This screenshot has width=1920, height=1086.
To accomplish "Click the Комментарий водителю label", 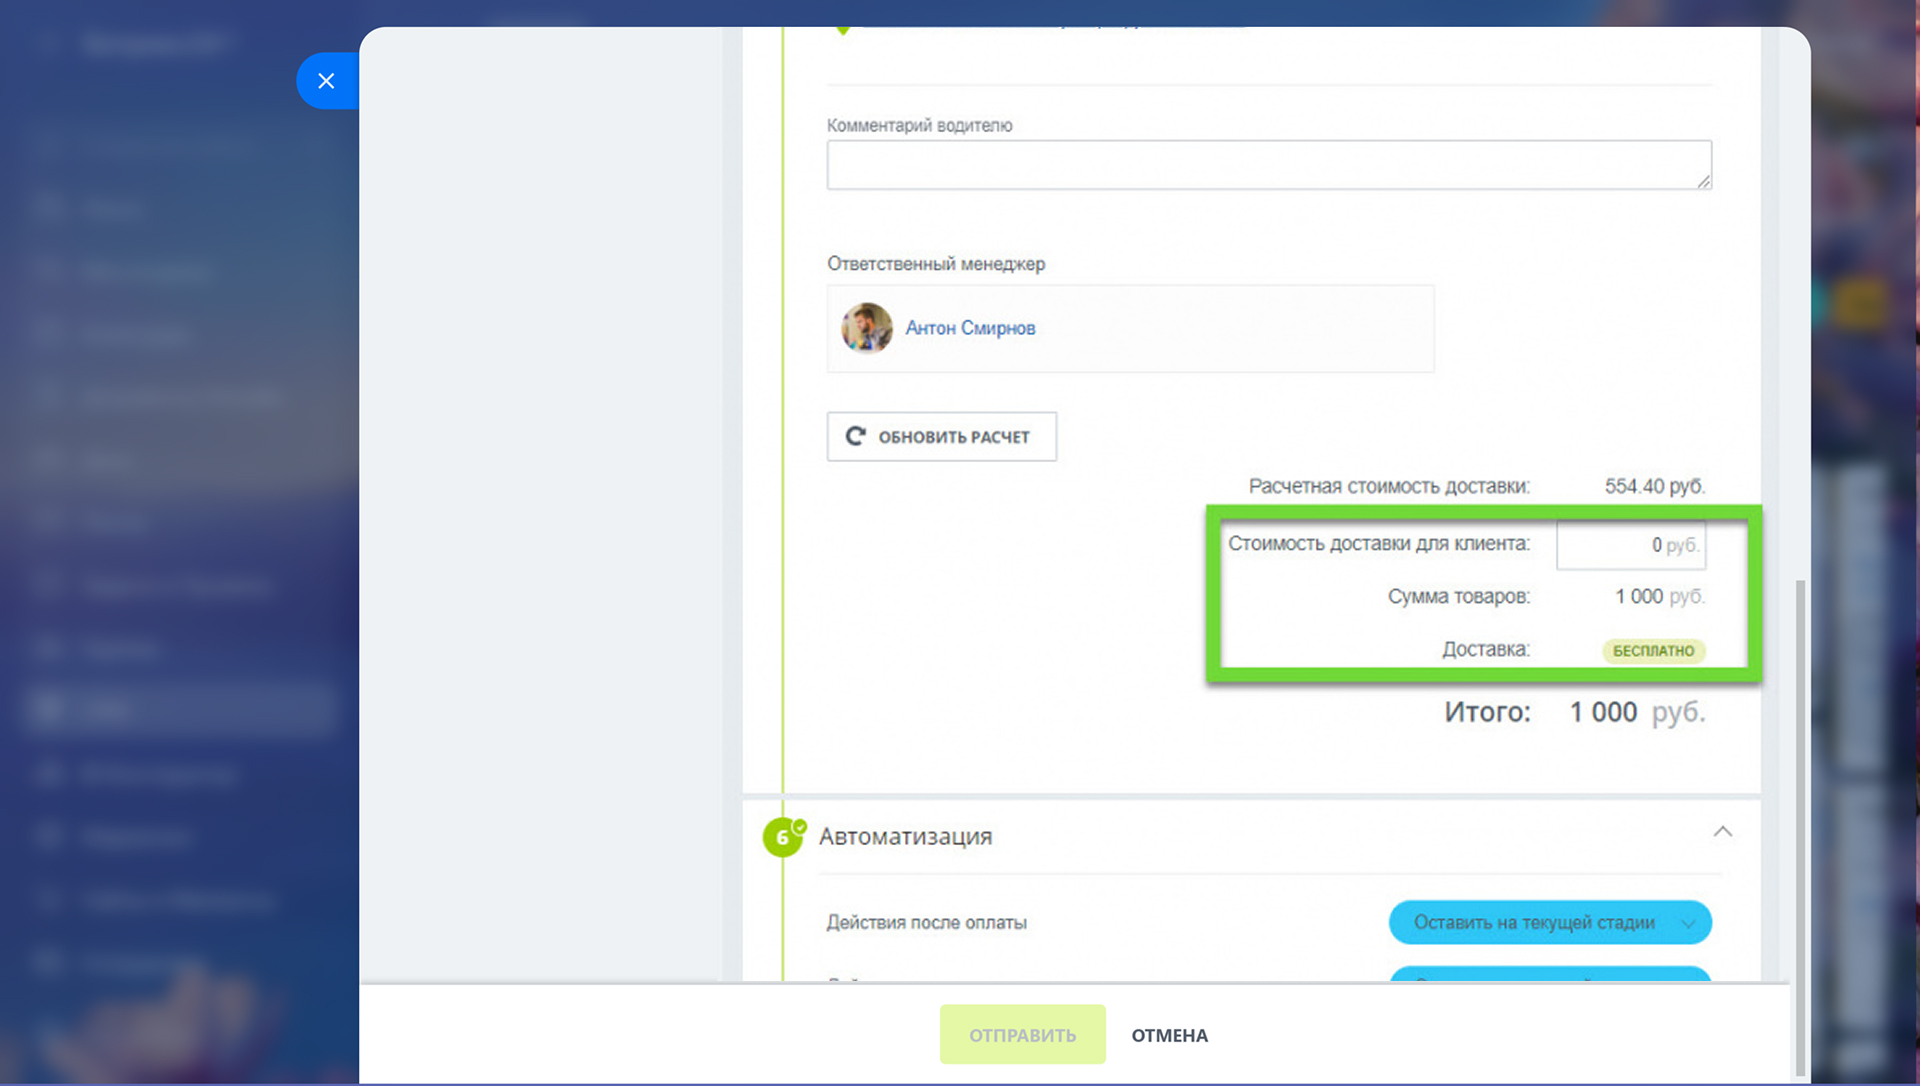I will pos(920,126).
